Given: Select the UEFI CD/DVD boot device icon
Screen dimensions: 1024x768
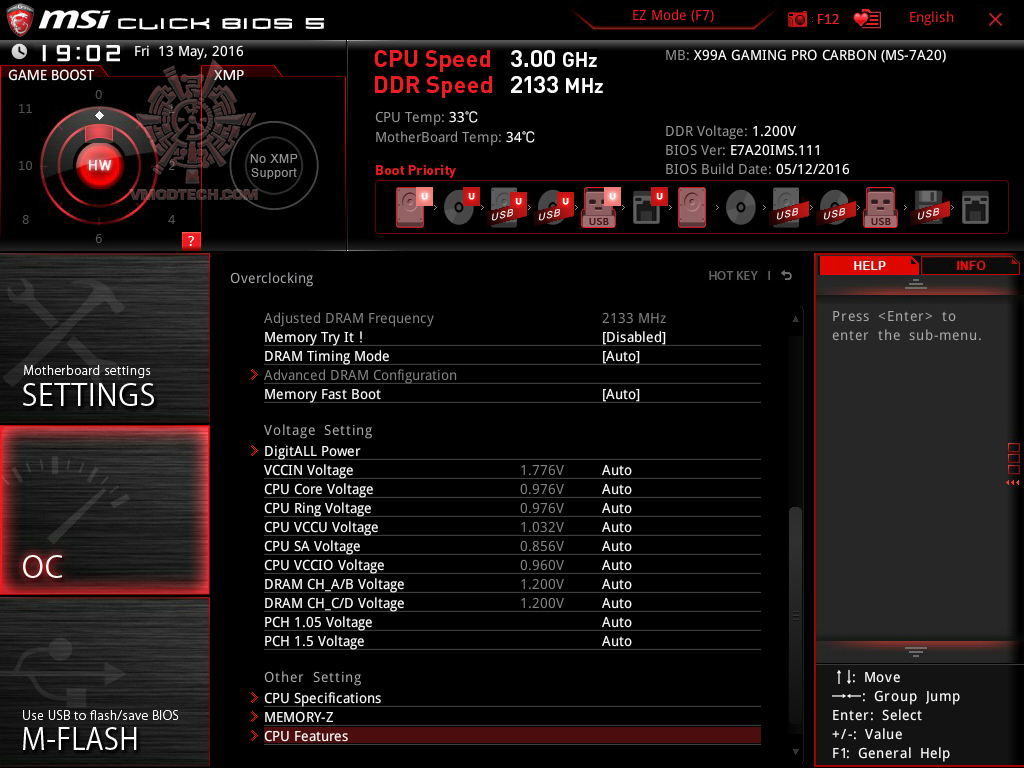Looking at the screenshot, I should (x=461, y=207).
